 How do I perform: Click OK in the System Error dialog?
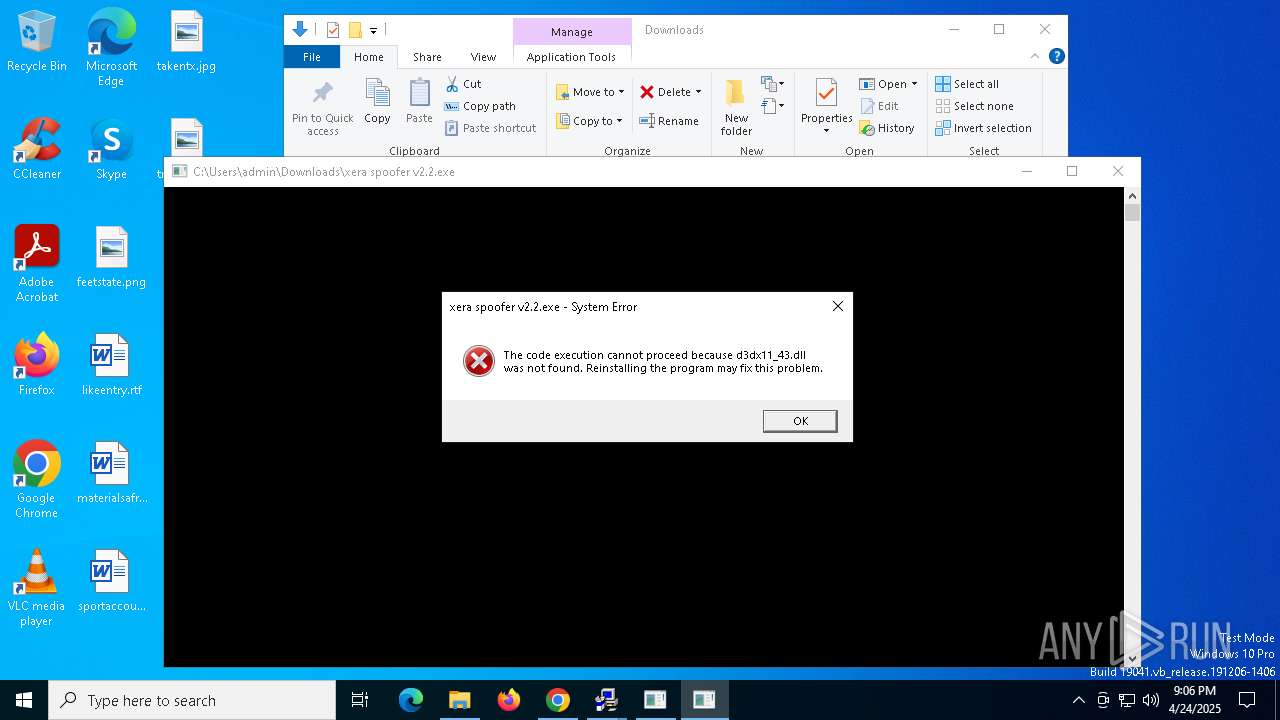800,421
